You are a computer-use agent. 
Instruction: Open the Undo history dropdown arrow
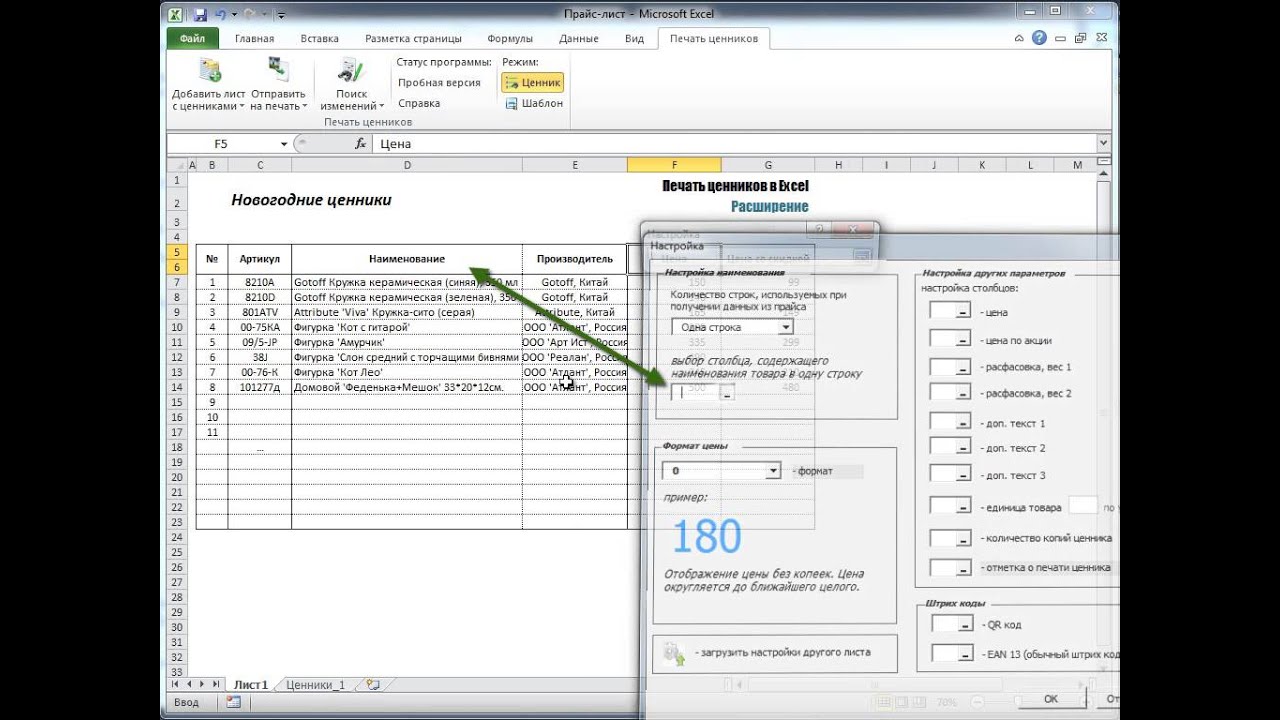coord(234,15)
